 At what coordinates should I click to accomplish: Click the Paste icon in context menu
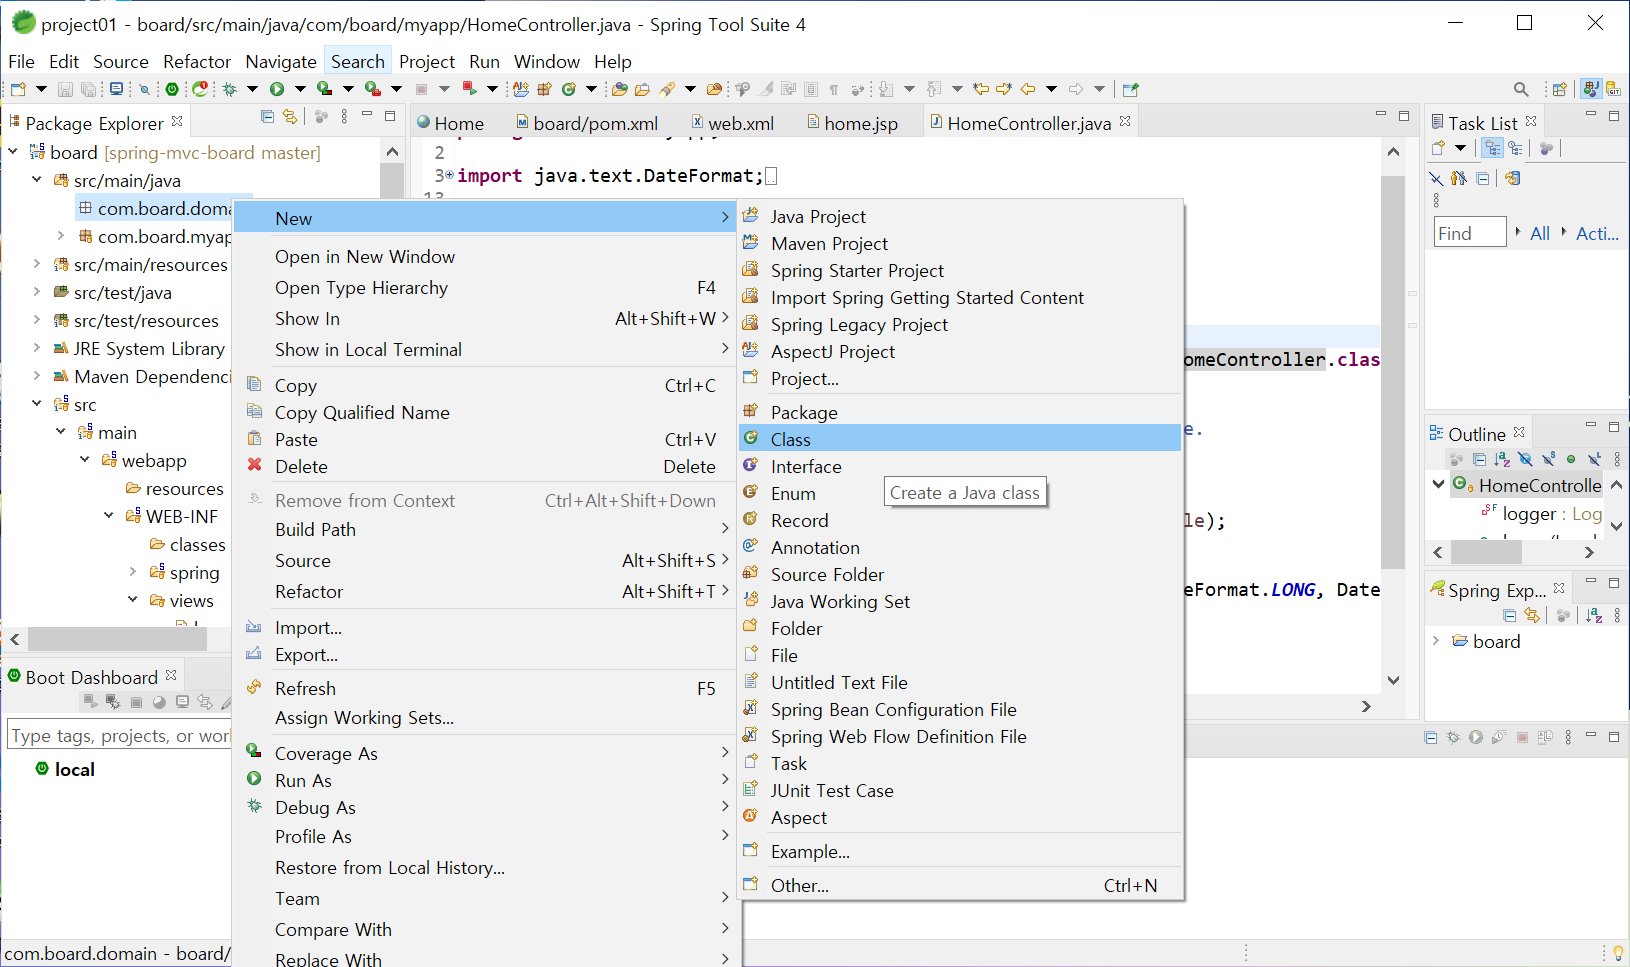pos(255,438)
